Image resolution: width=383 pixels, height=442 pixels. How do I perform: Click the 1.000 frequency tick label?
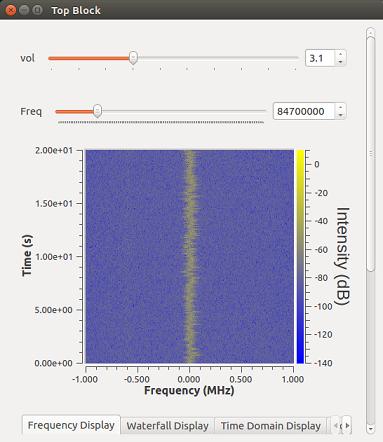tap(292, 379)
